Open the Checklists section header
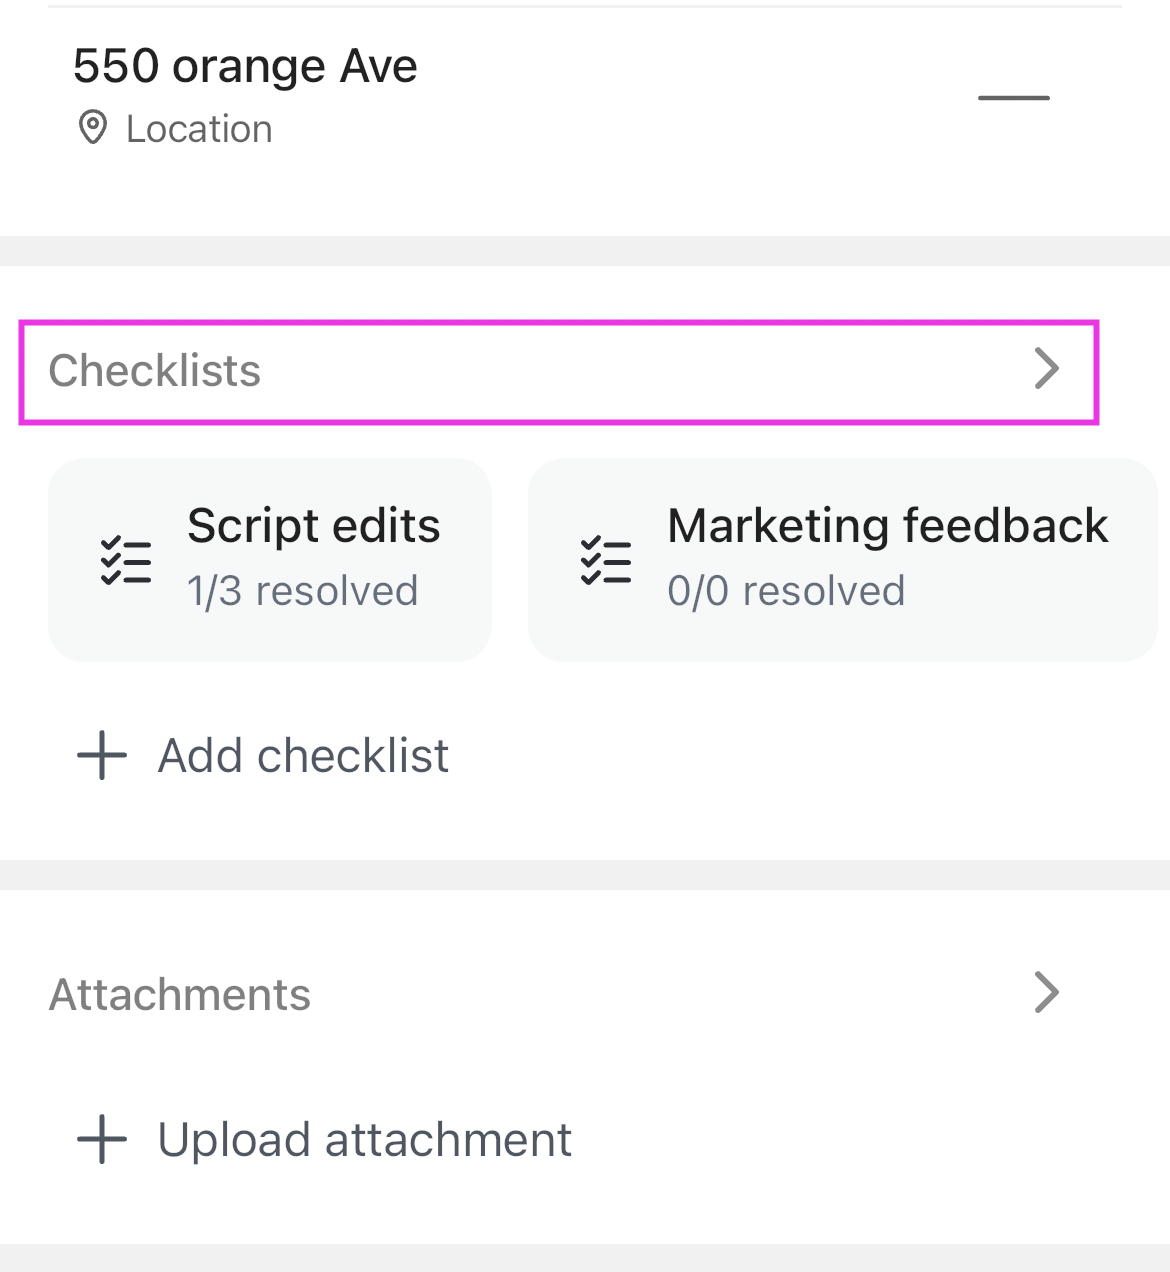The image size is (1170, 1272). [155, 371]
